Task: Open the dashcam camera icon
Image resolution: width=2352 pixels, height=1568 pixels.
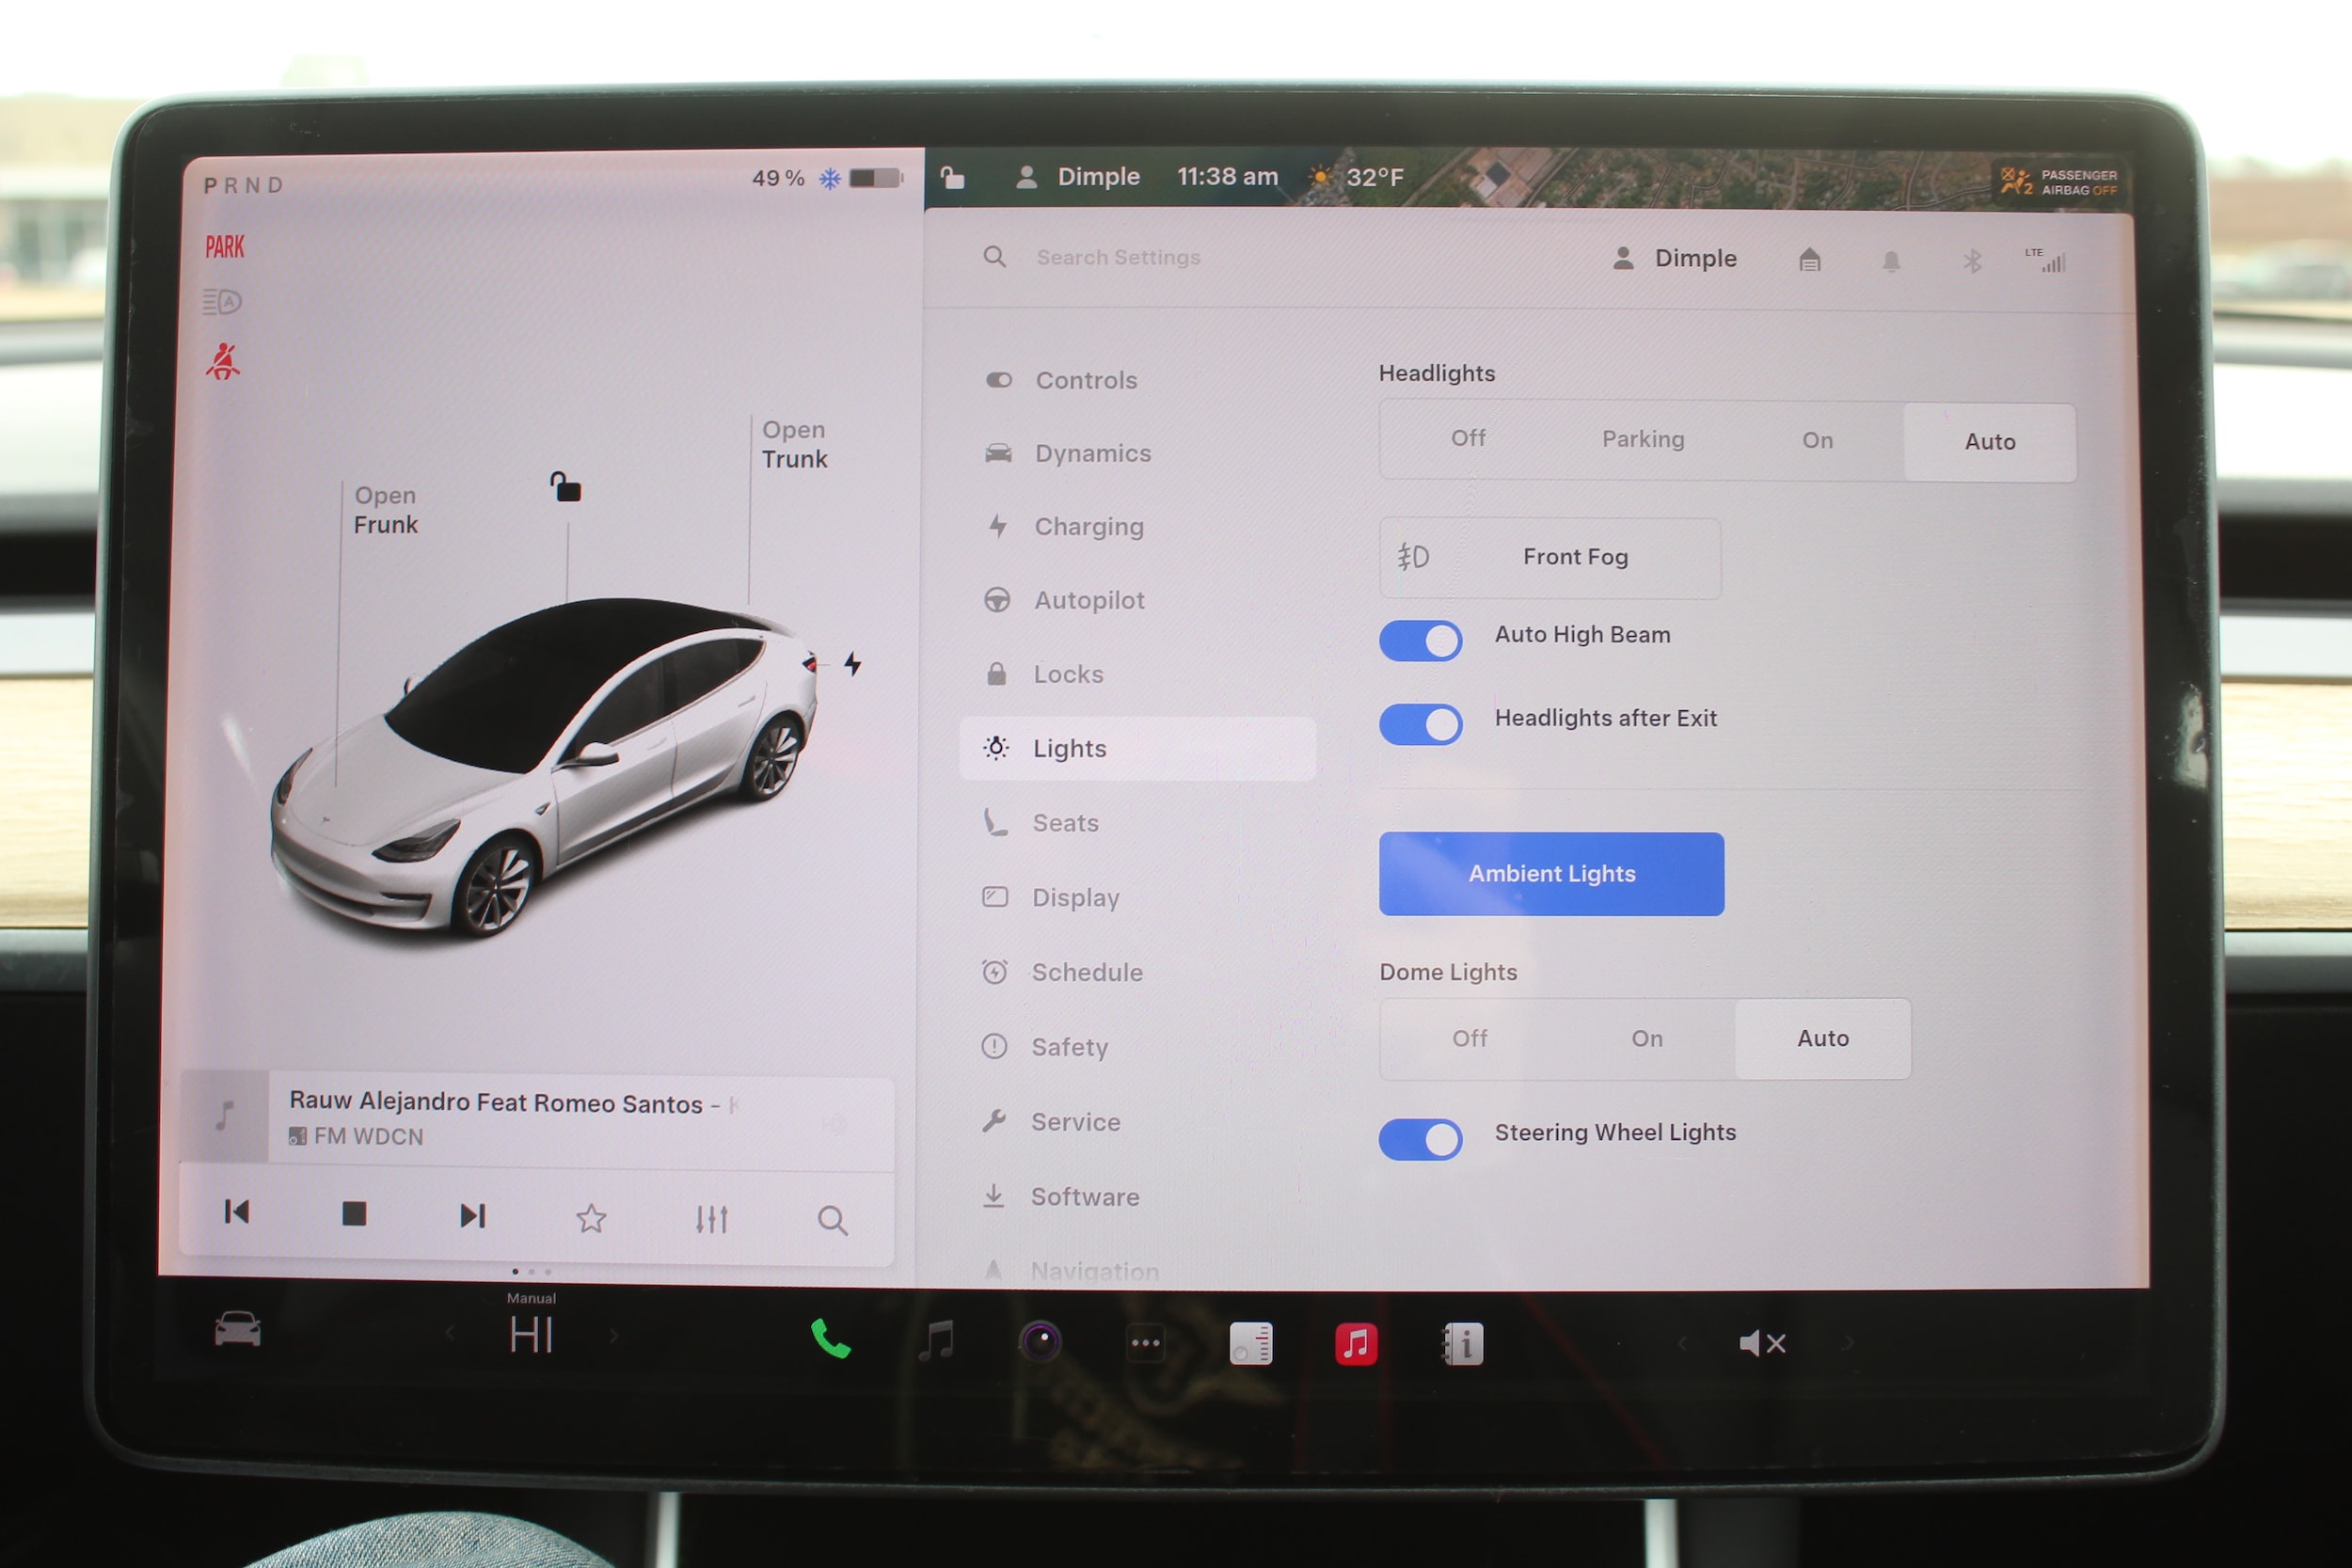Action: (1040, 1342)
